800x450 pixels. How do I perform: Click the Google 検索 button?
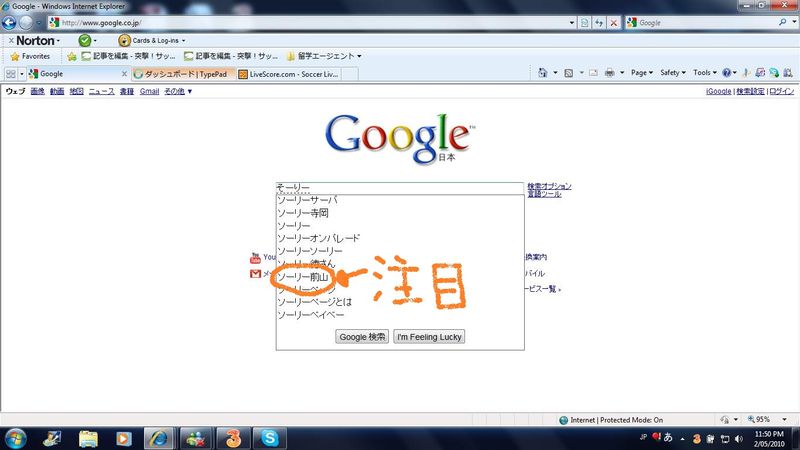point(362,337)
